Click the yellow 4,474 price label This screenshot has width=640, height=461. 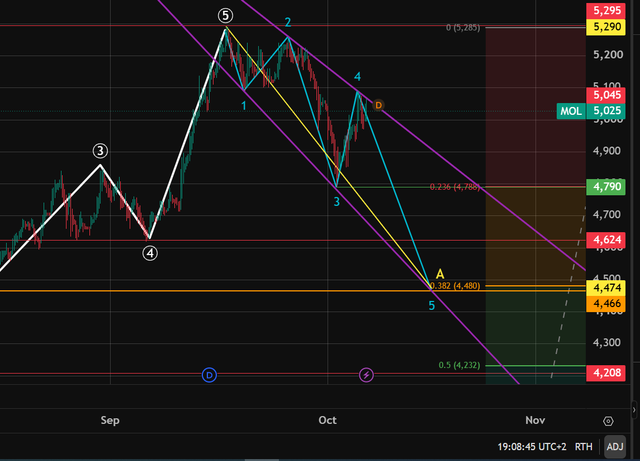[x=606, y=288]
